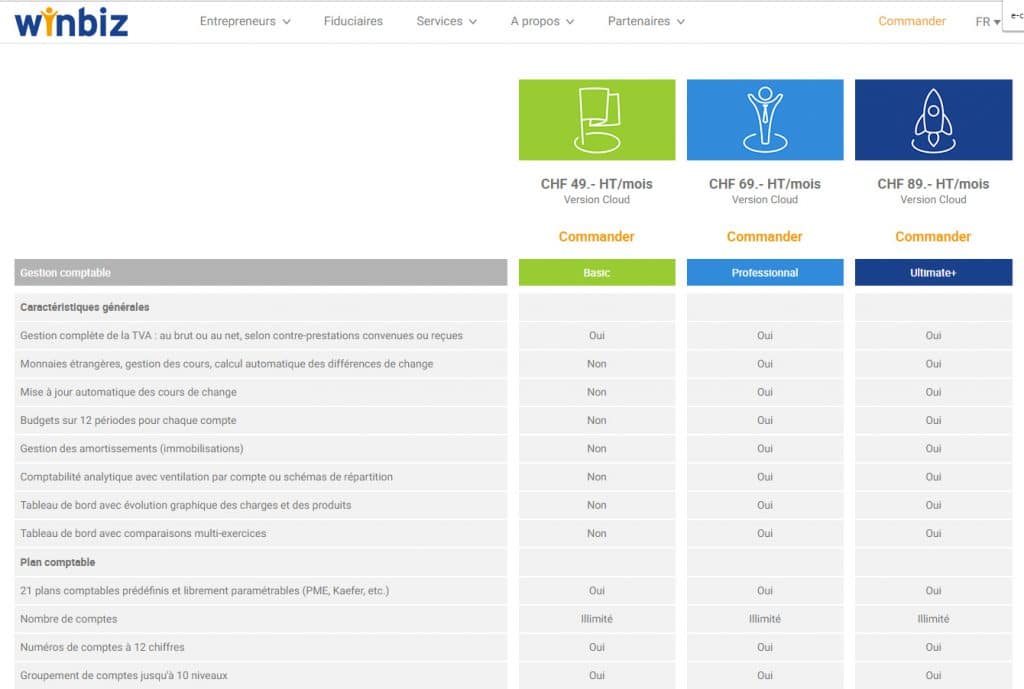1024x689 pixels.
Task: Open the Services dropdown menu
Action: (x=447, y=21)
